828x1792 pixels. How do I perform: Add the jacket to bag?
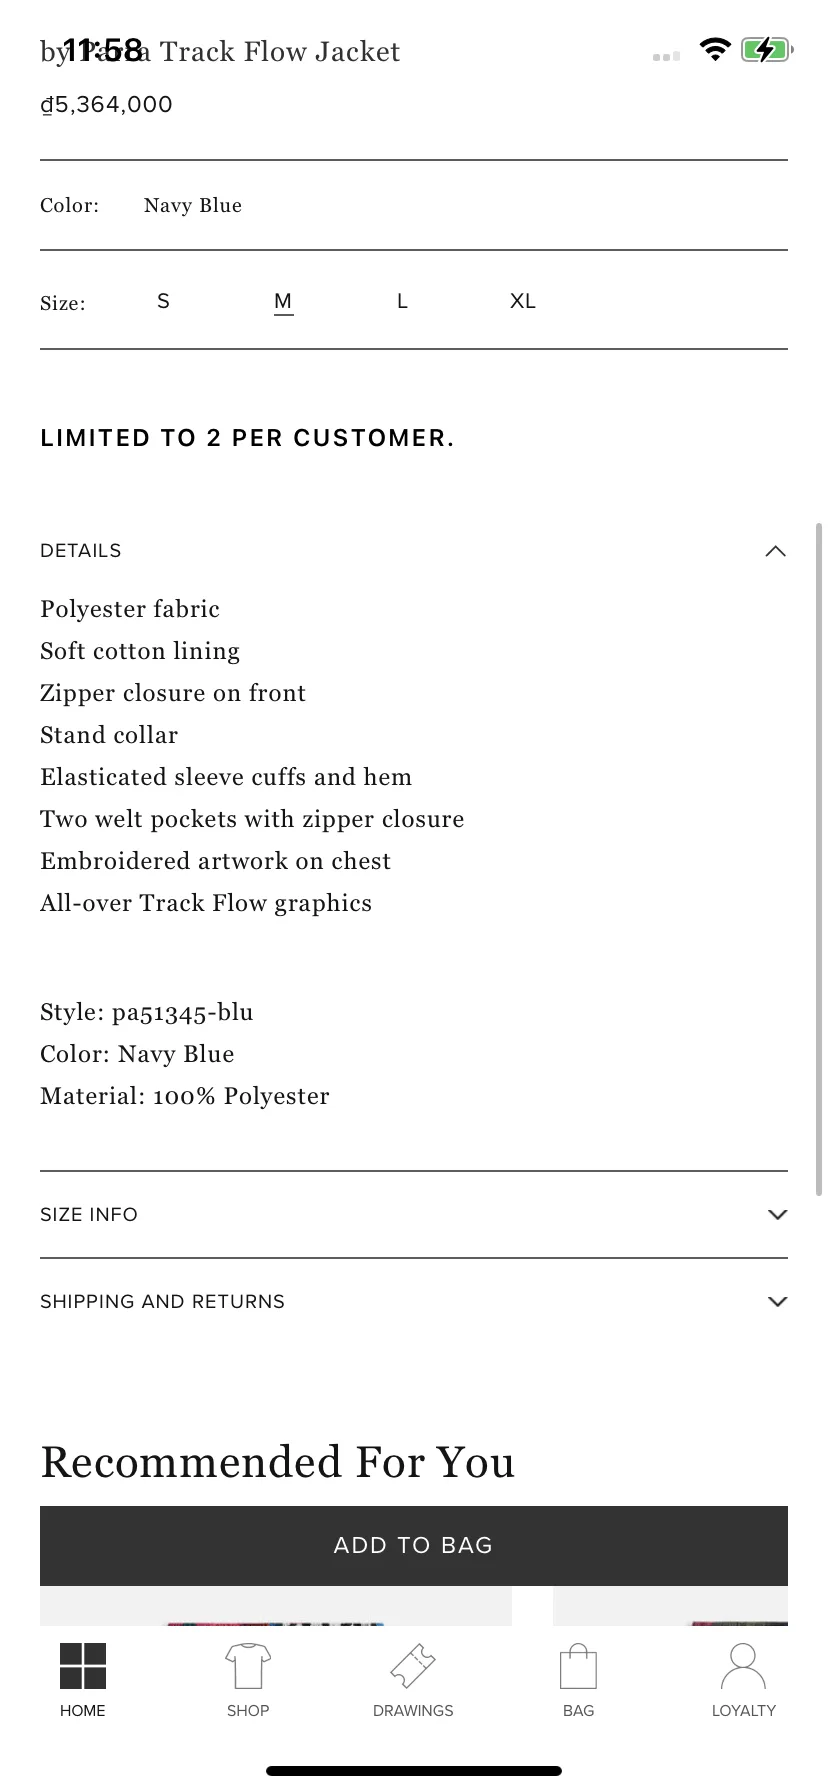[414, 1545]
